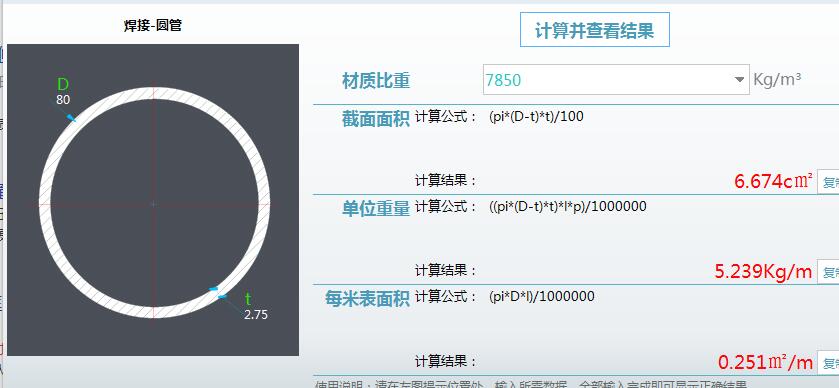Click the 截面面积 heading
839x388 pixels.
coord(376,119)
